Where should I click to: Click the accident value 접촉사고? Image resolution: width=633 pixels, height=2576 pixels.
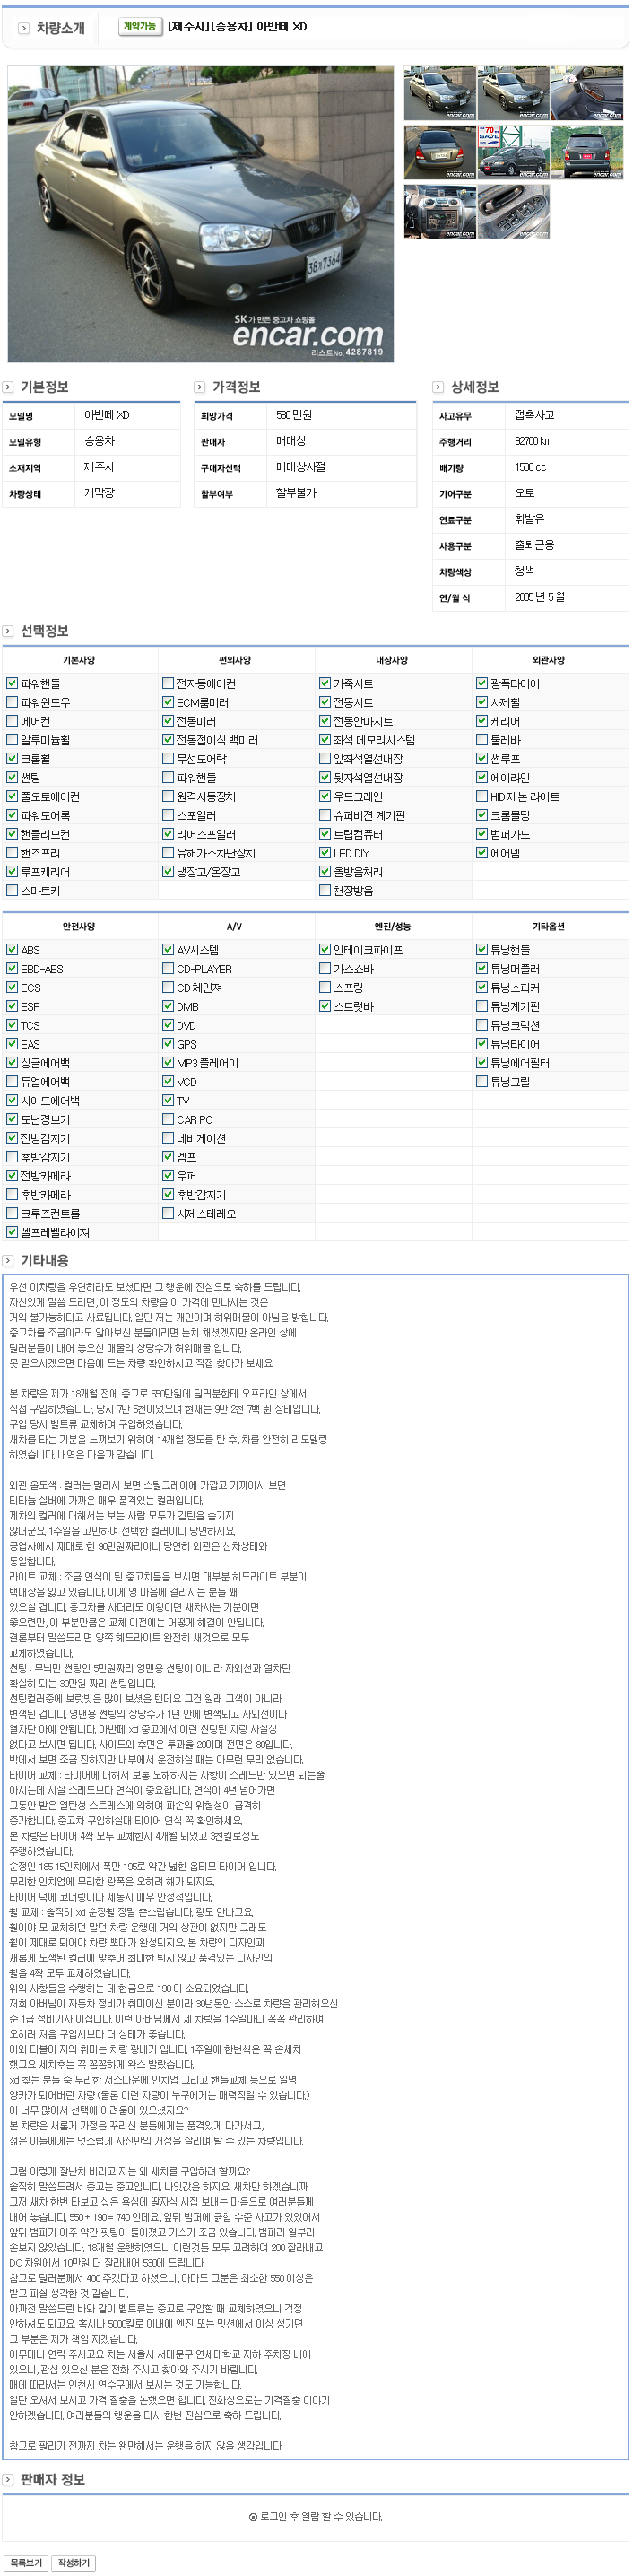click(x=534, y=415)
